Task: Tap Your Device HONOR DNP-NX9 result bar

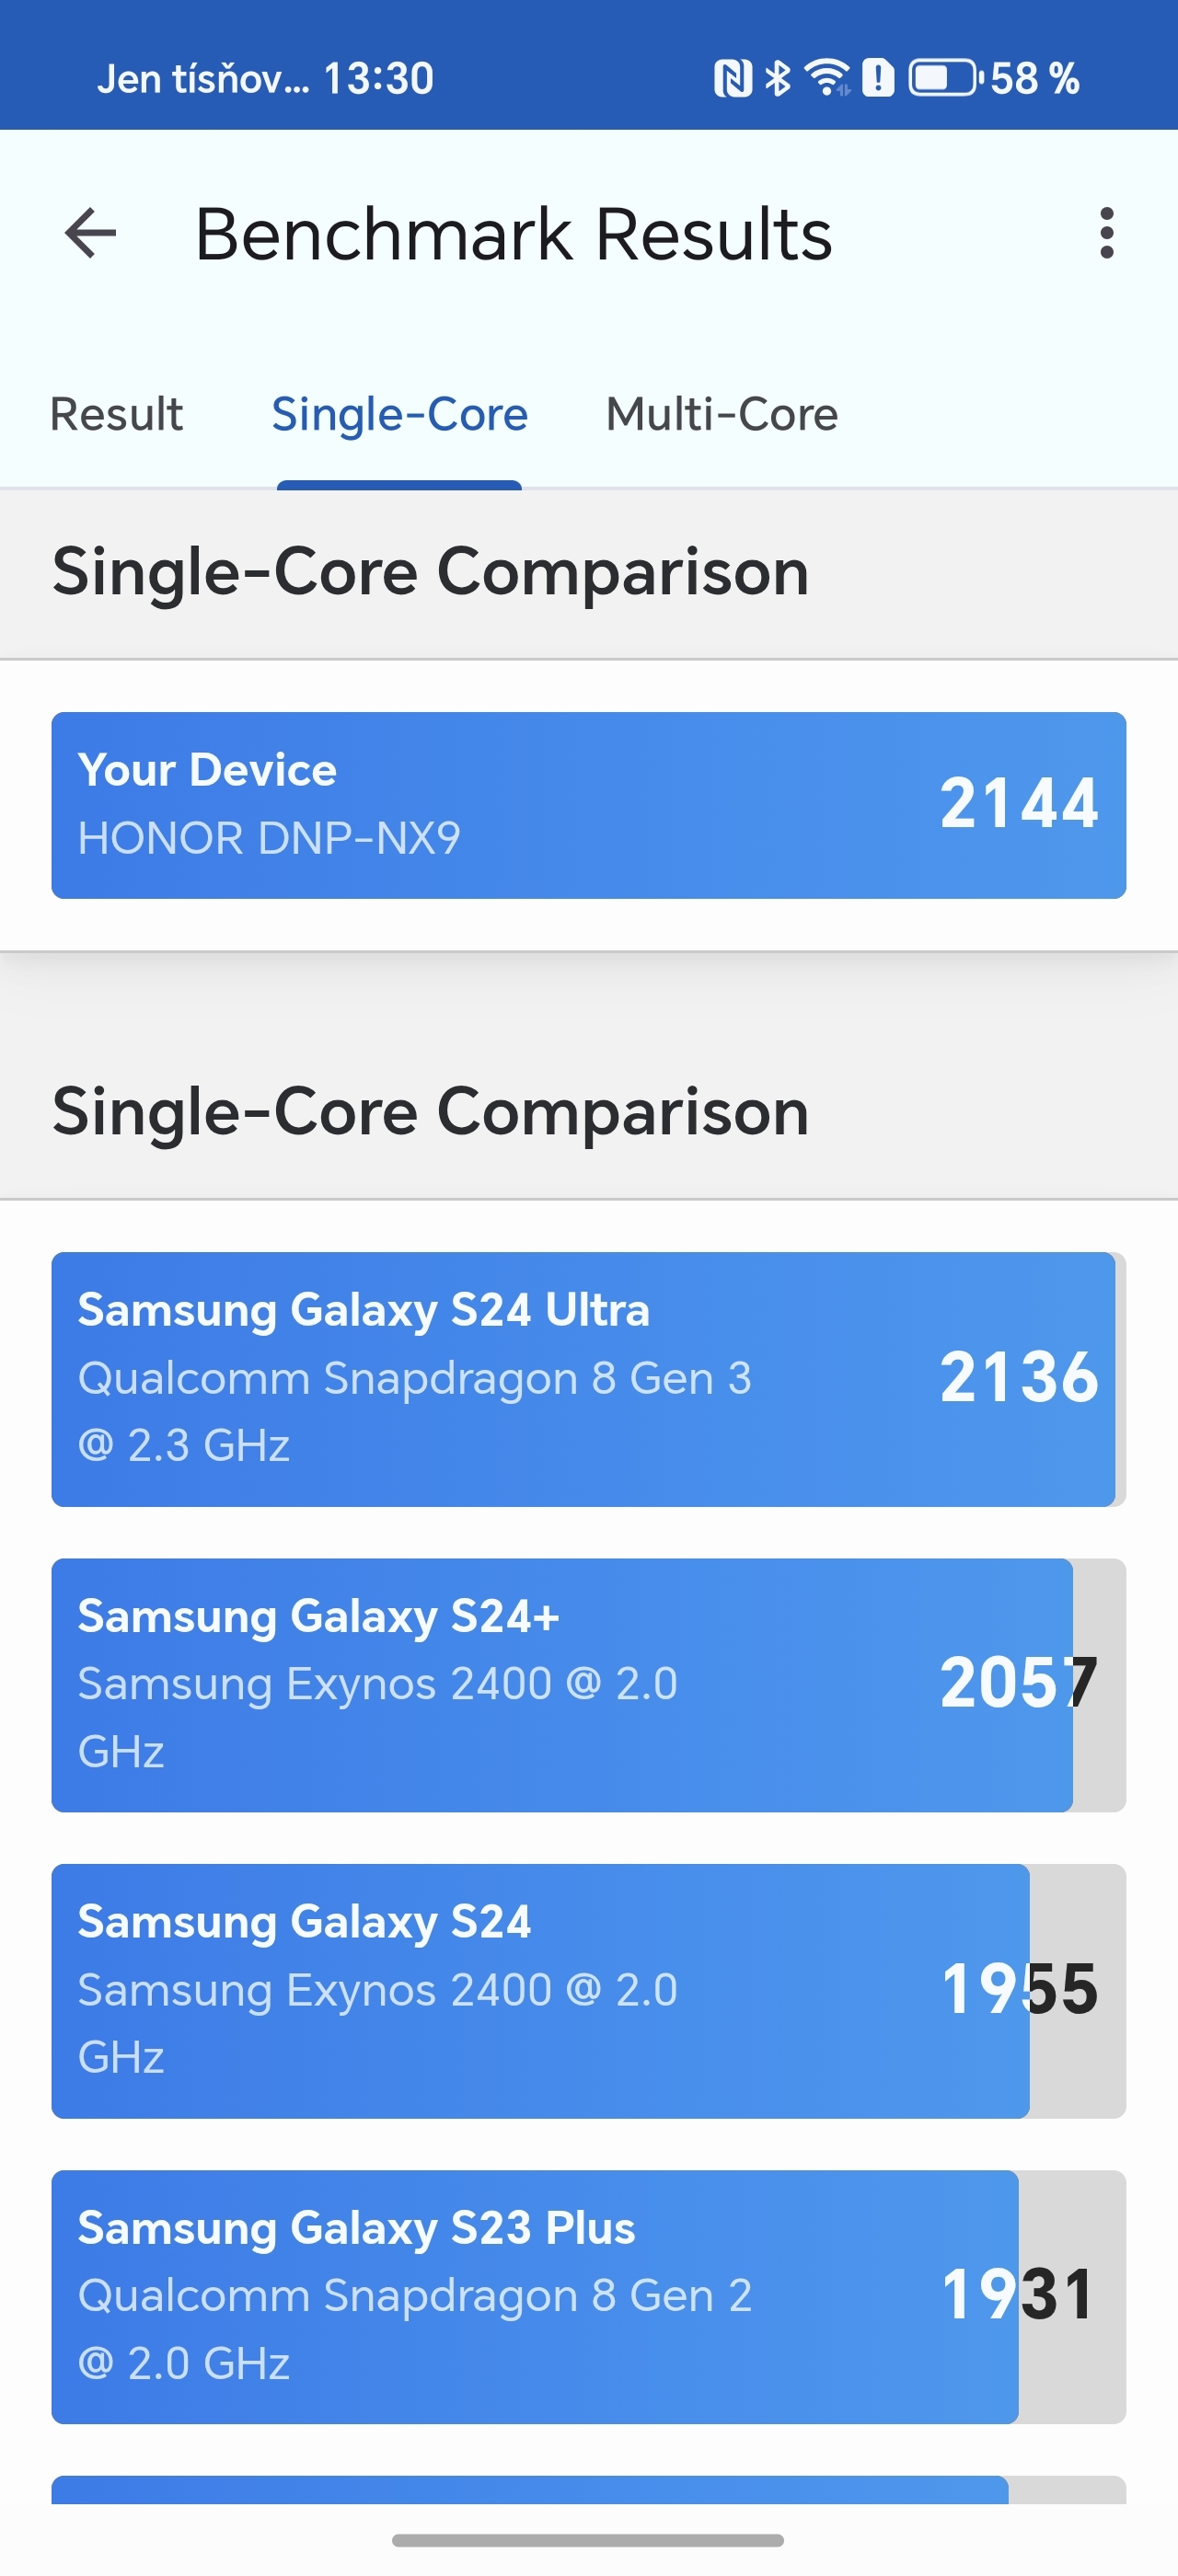Action: (588, 804)
